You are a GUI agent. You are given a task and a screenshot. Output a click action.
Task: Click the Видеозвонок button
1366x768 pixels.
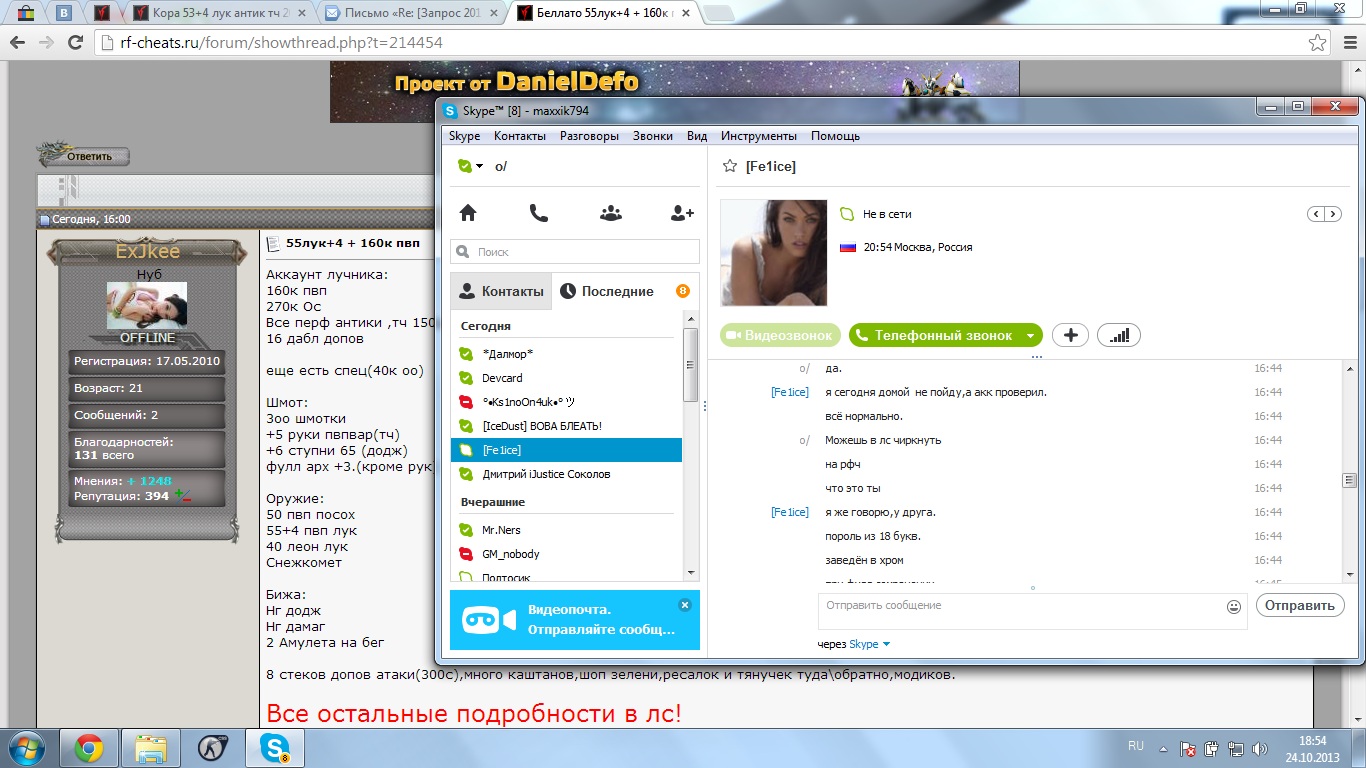coord(781,336)
